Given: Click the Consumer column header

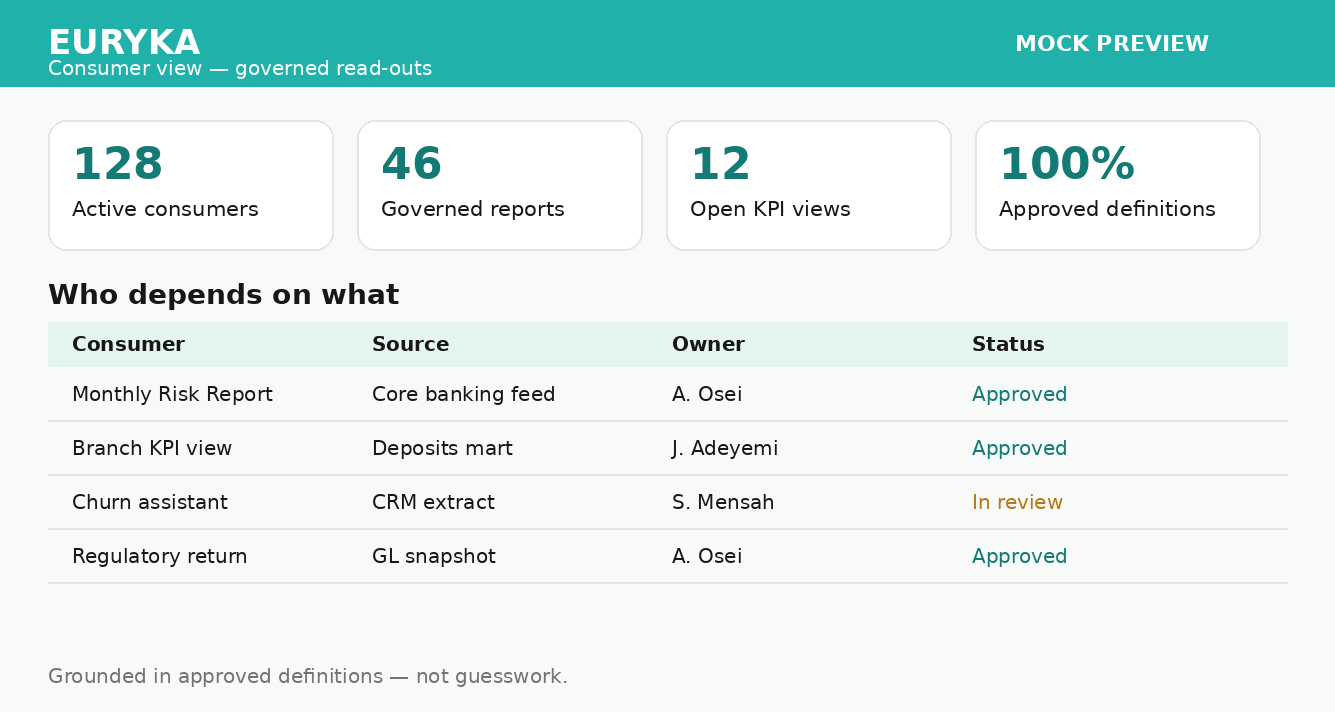Looking at the screenshot, I should click(x=128, y=344).
